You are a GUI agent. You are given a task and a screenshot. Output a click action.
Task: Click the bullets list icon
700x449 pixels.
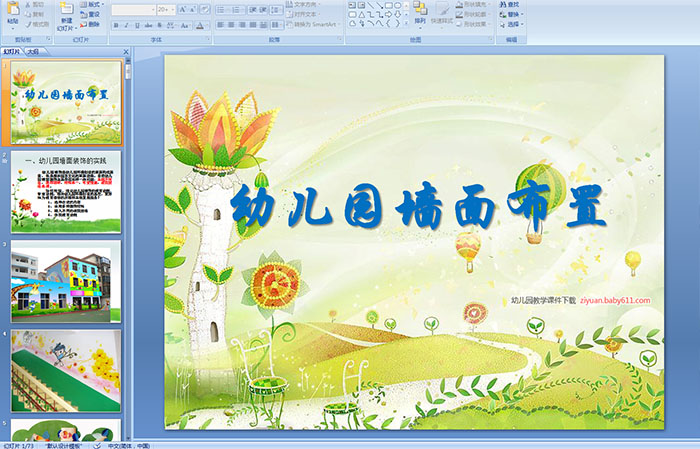pyautogui.click(x=221, y=10)
